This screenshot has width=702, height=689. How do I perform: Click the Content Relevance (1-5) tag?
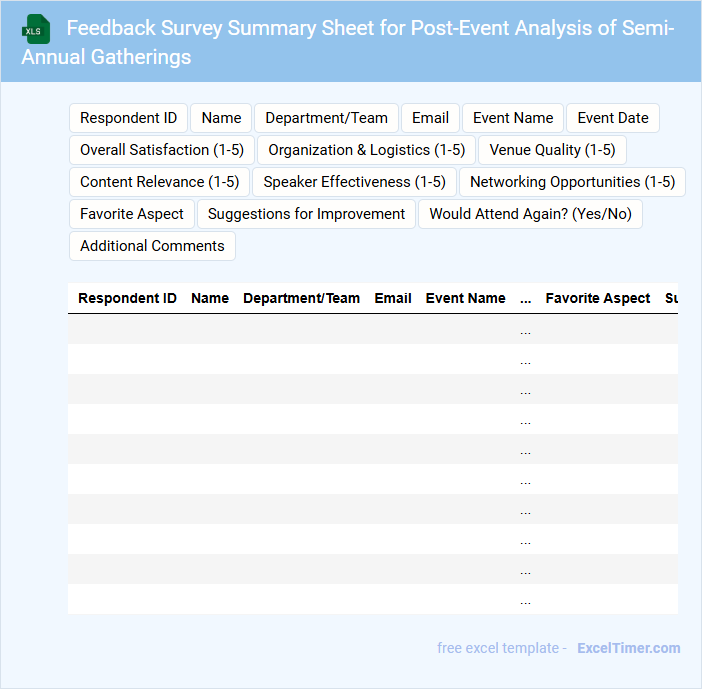click(159, 182)
